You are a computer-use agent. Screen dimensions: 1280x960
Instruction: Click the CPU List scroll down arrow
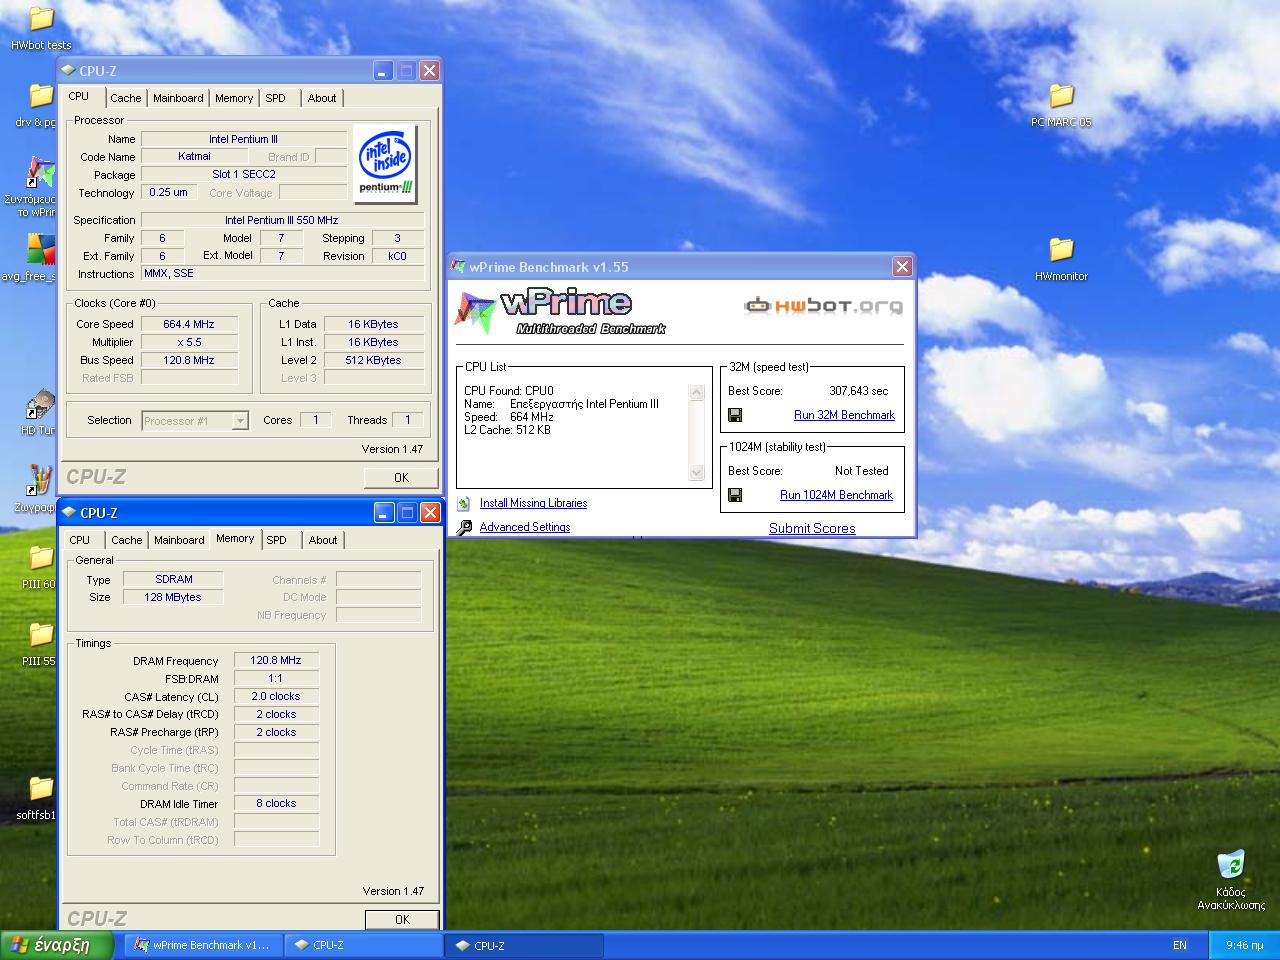(697, 473)
